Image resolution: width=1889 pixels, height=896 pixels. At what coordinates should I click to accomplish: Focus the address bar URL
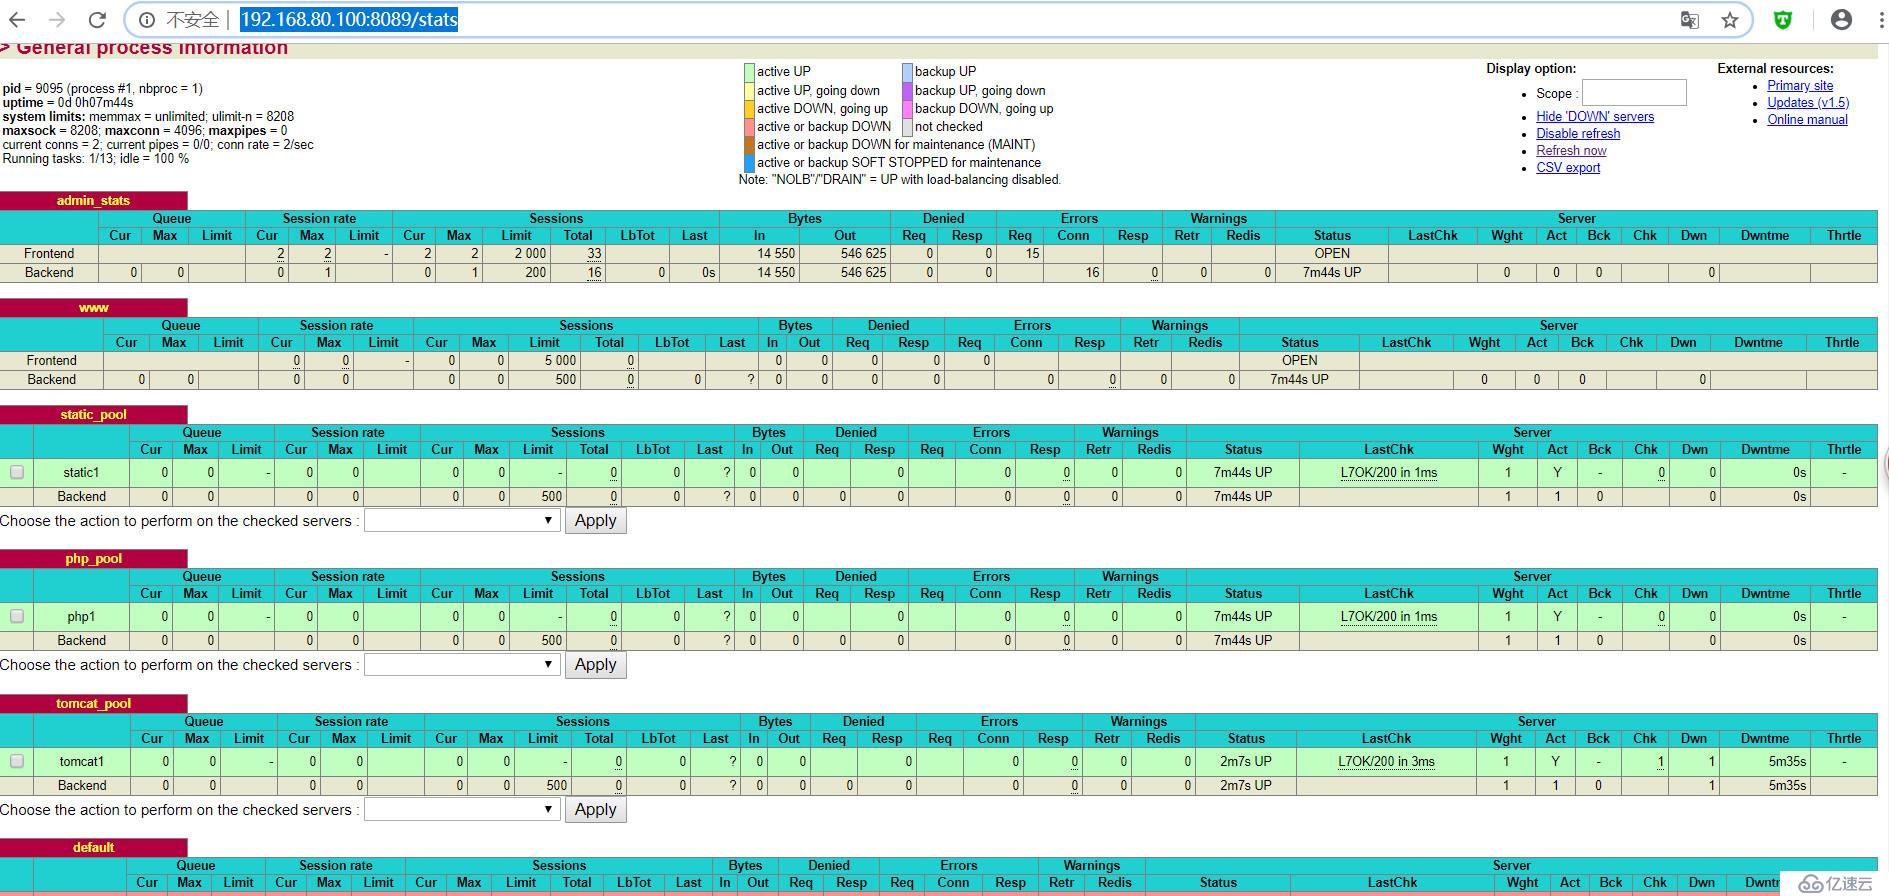tap(349, 19)
